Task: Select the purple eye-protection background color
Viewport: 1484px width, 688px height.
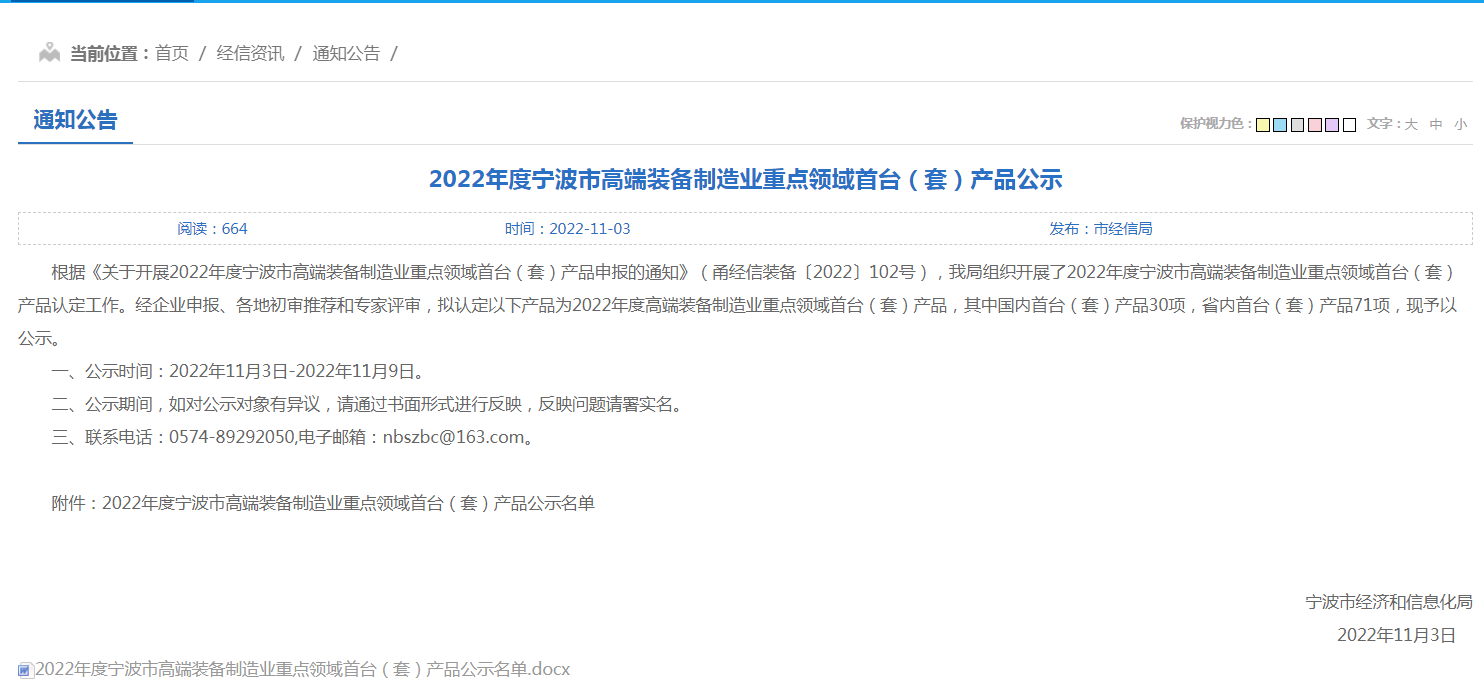Action: [1330, 124]
